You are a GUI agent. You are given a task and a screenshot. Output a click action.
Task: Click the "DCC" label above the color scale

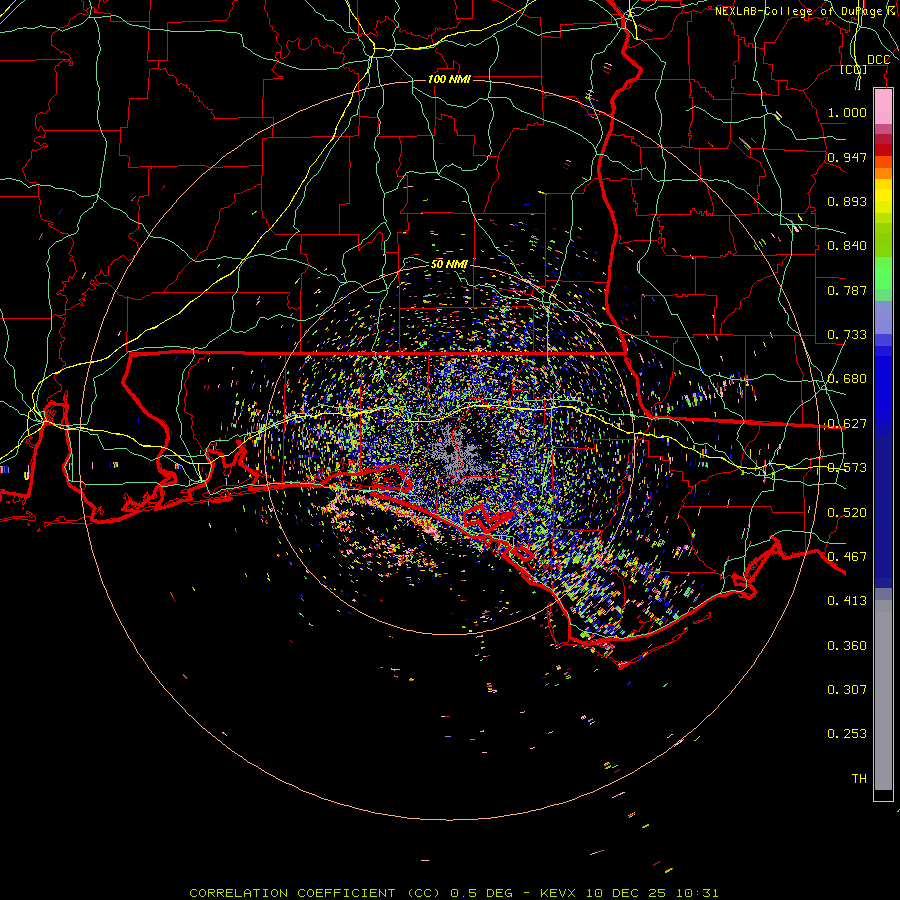point(878,60)
